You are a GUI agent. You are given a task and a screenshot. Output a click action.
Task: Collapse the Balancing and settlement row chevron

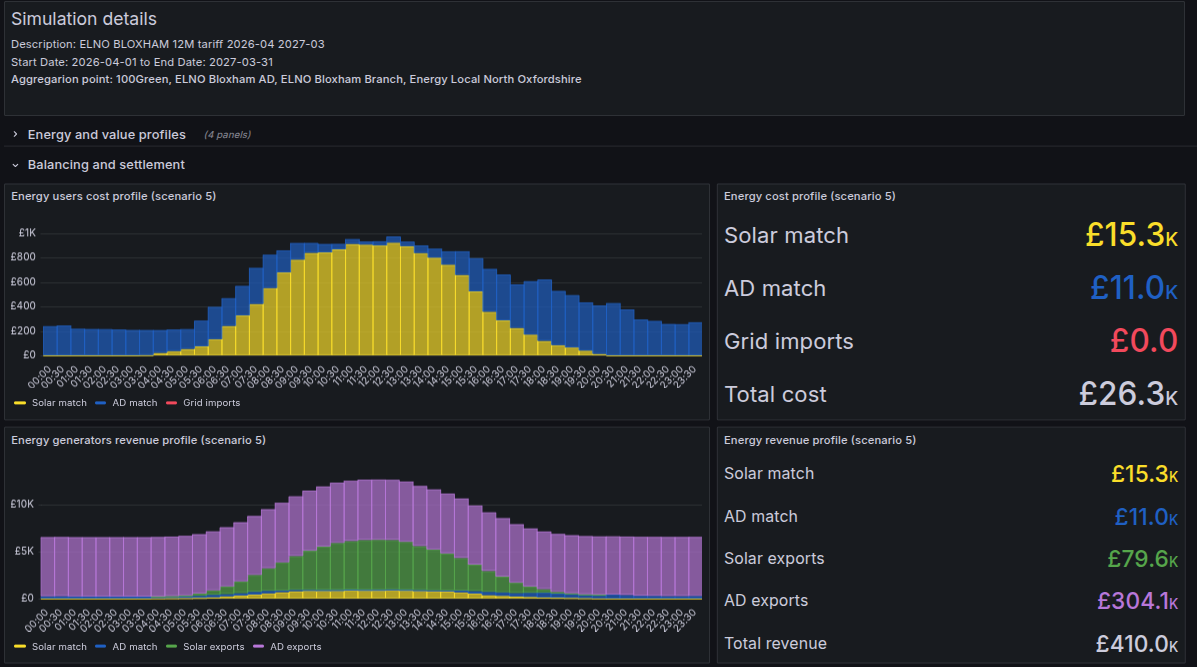tap(15, 165)
